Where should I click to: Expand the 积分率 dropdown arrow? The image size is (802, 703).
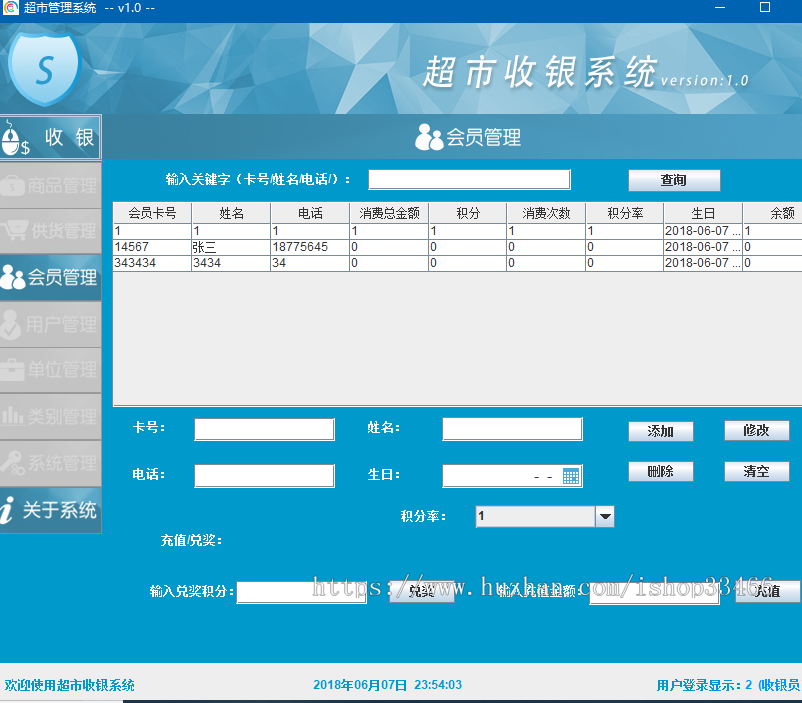coord(604,516)
